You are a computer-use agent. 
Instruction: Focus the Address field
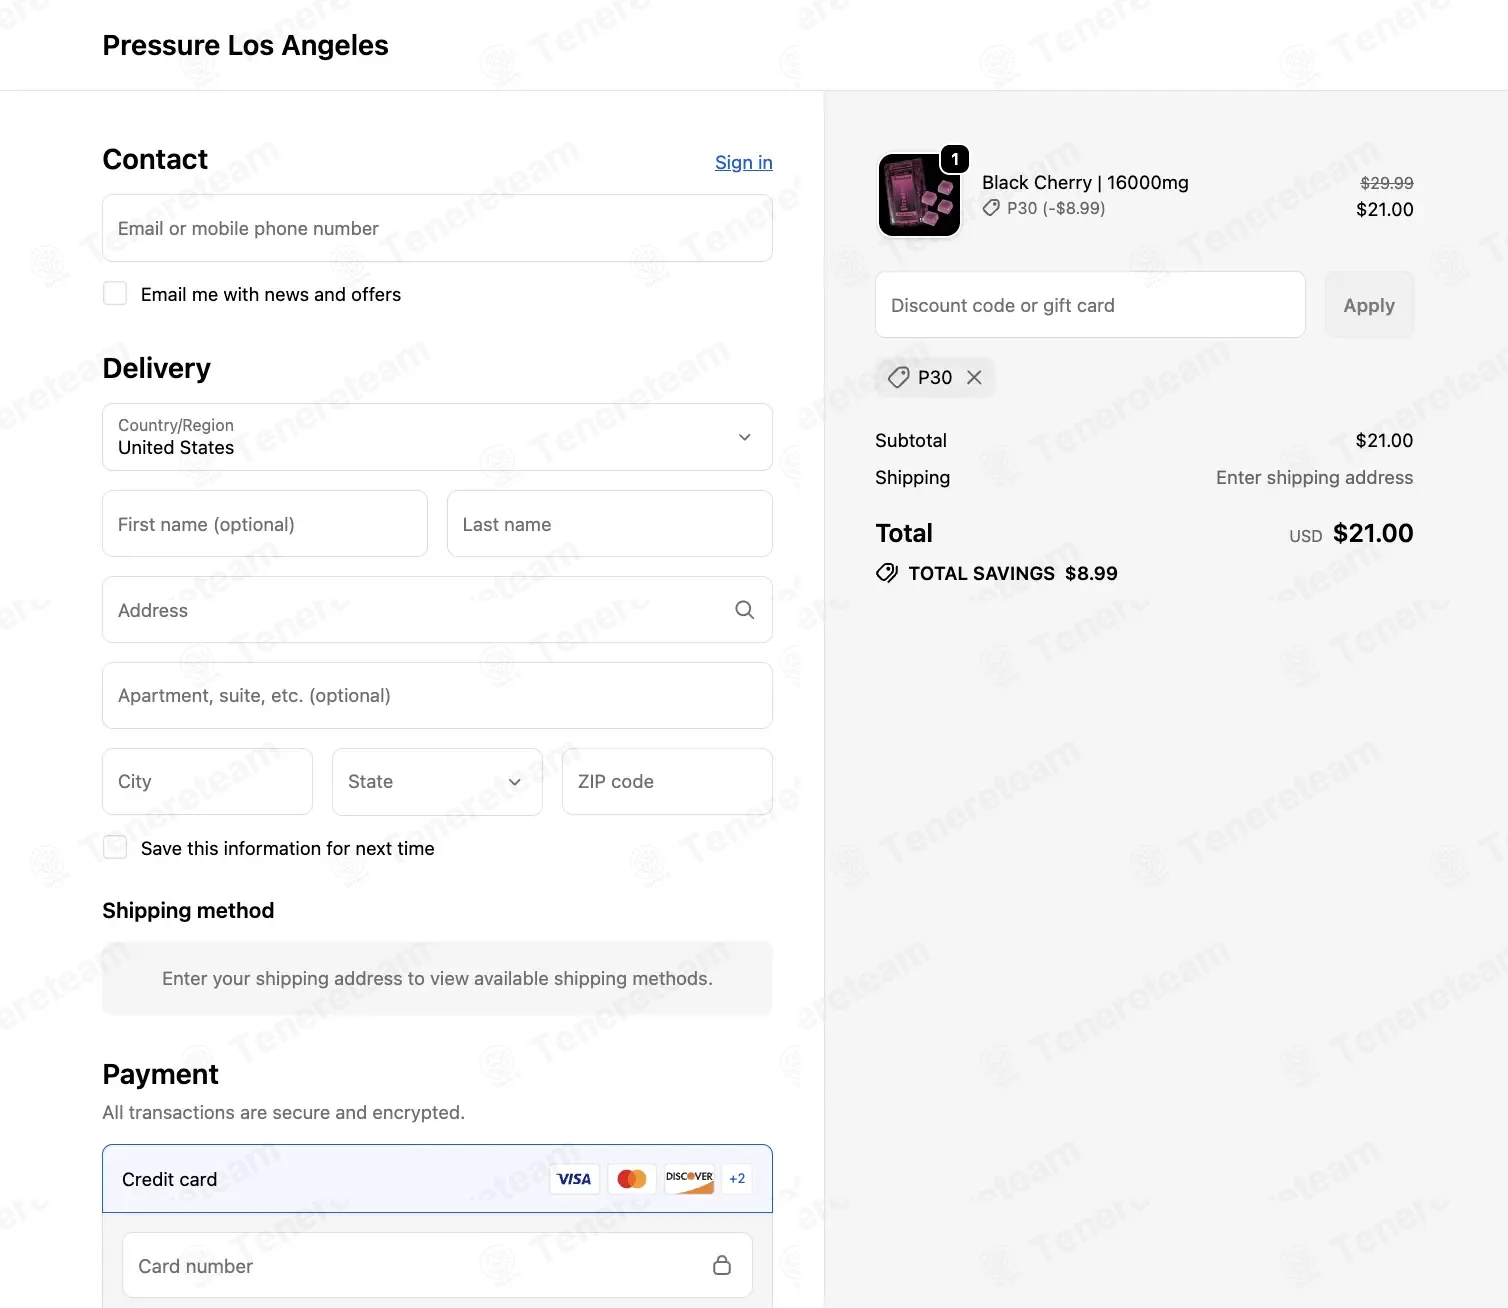click(437, 610)
